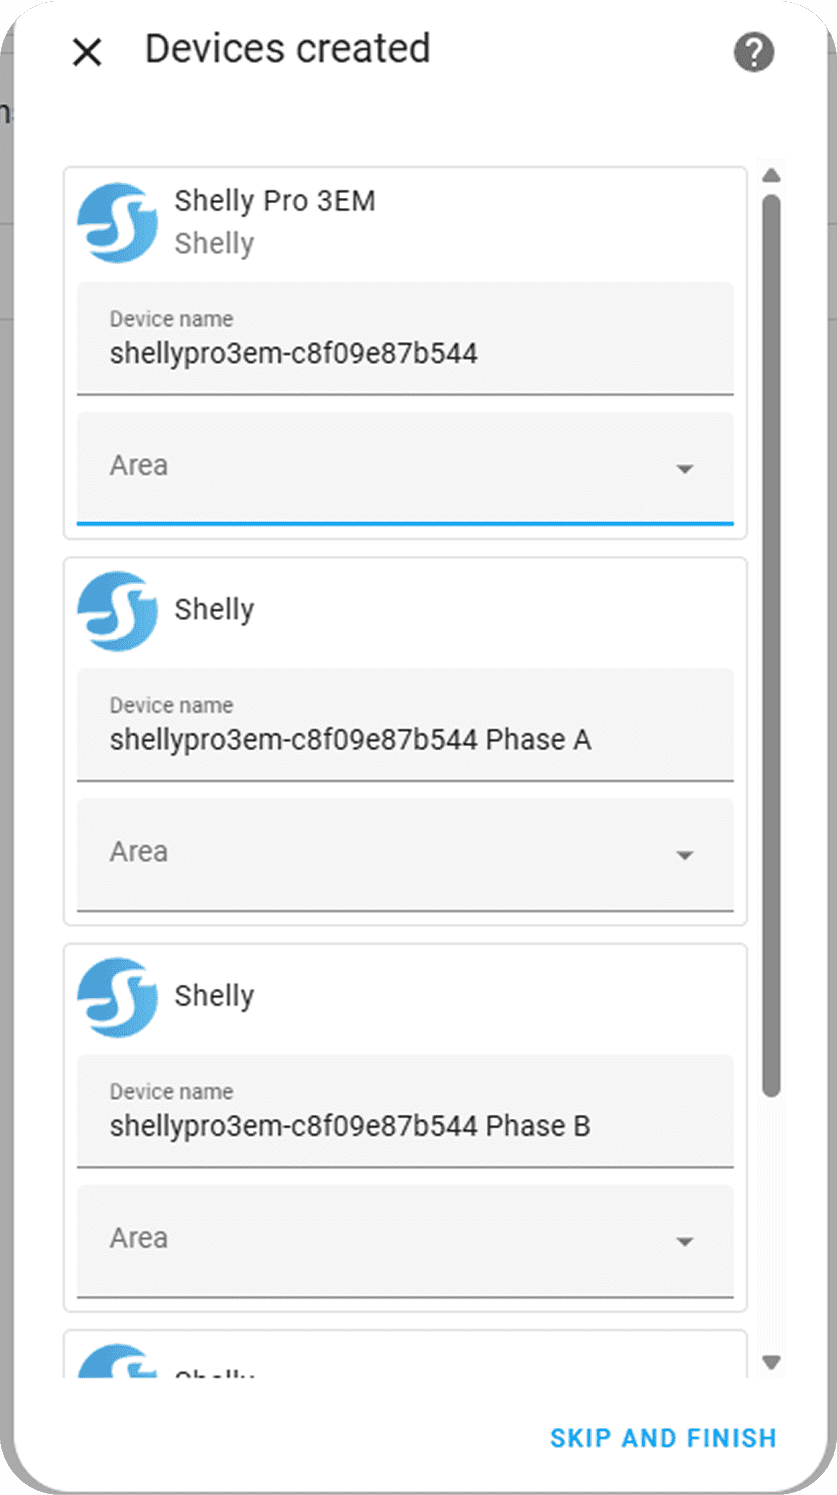
Task: Click the scrollbar down arrow
Action: tap(771, 1362)
